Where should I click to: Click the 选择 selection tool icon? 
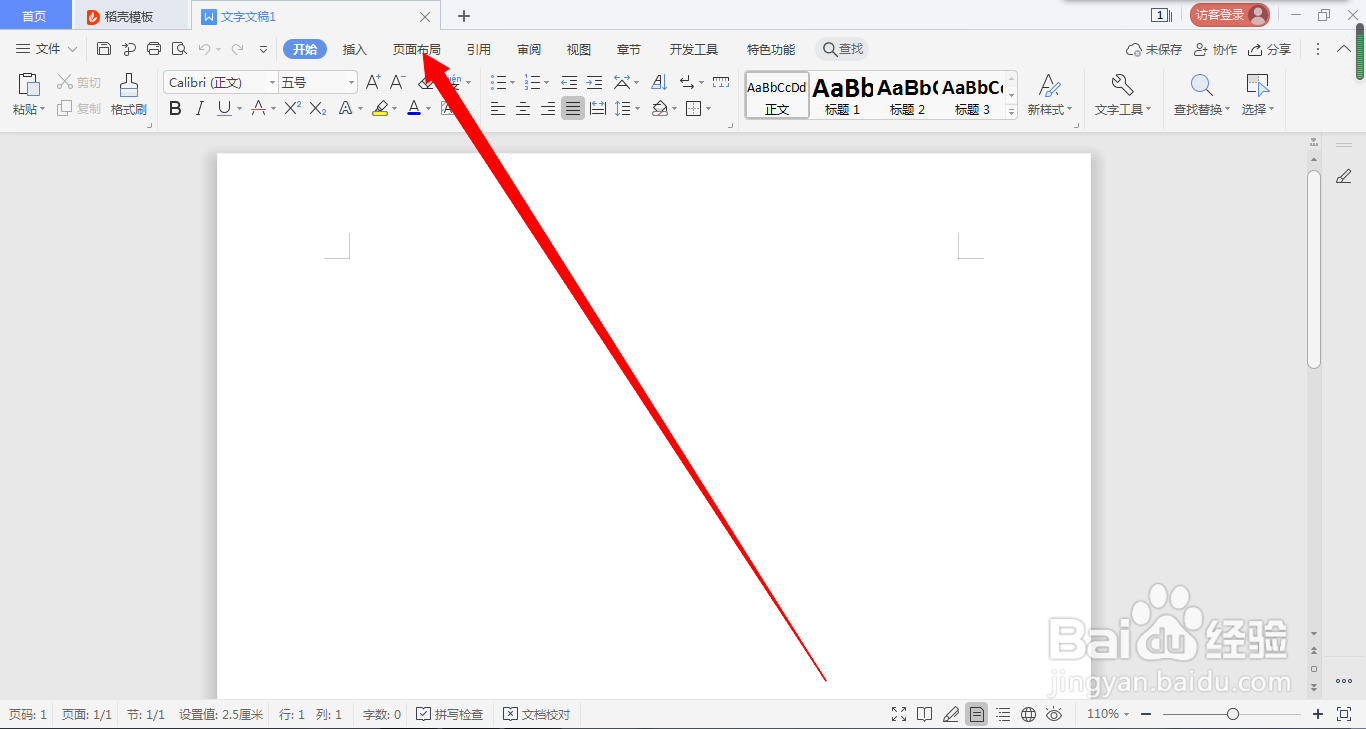tap(1257, 85)
